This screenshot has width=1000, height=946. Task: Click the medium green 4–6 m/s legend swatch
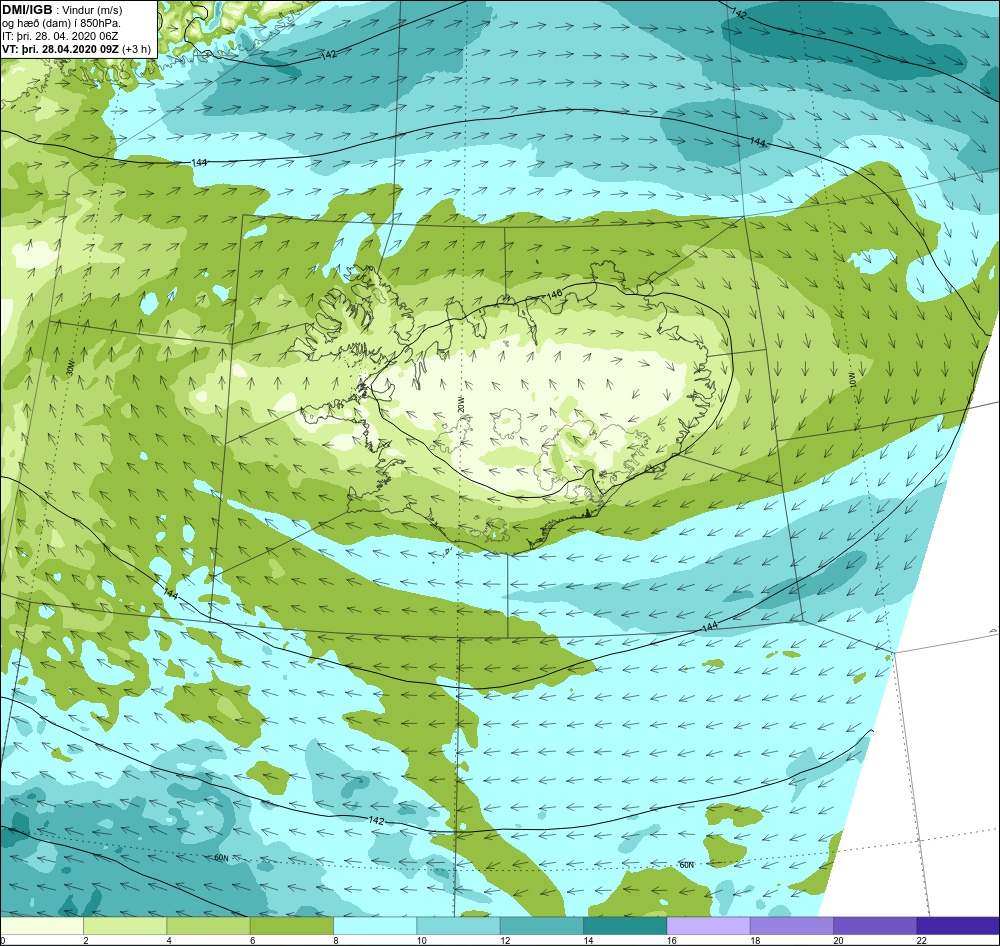coord(208,925)
